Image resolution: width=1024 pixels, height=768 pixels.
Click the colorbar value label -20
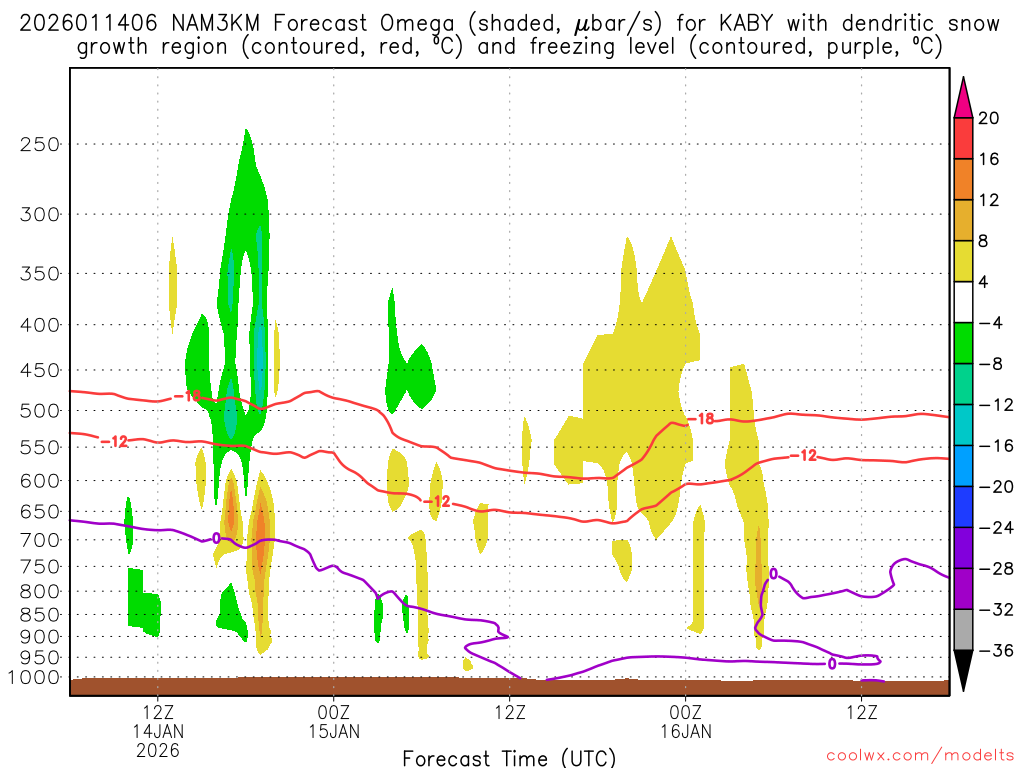click(x=996, y=487)
